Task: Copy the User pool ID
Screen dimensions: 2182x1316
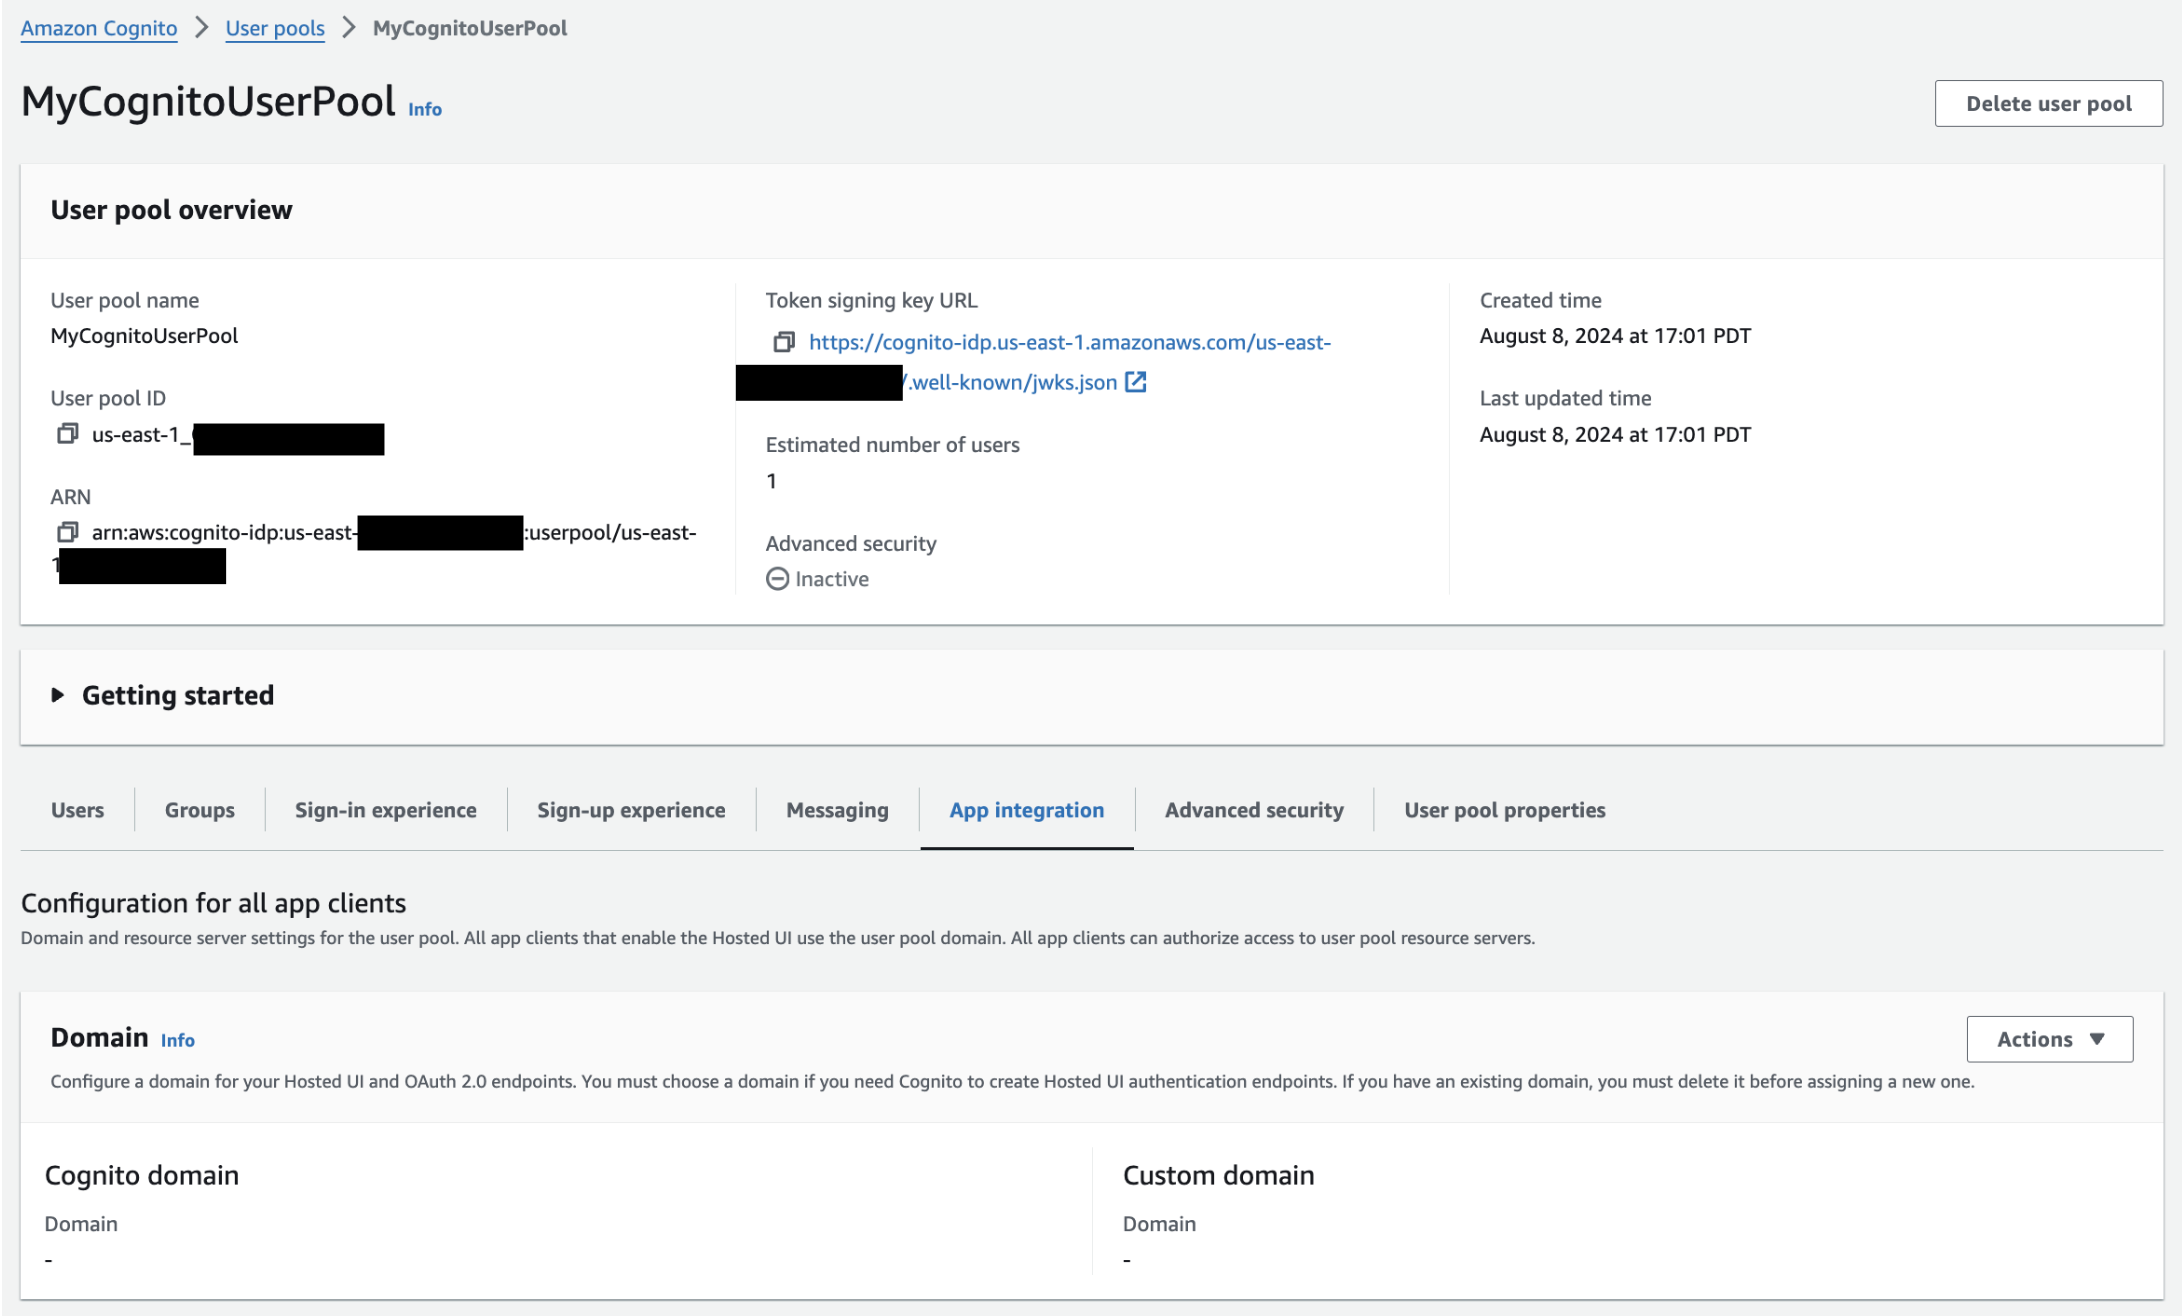Action: click(68, 433)
